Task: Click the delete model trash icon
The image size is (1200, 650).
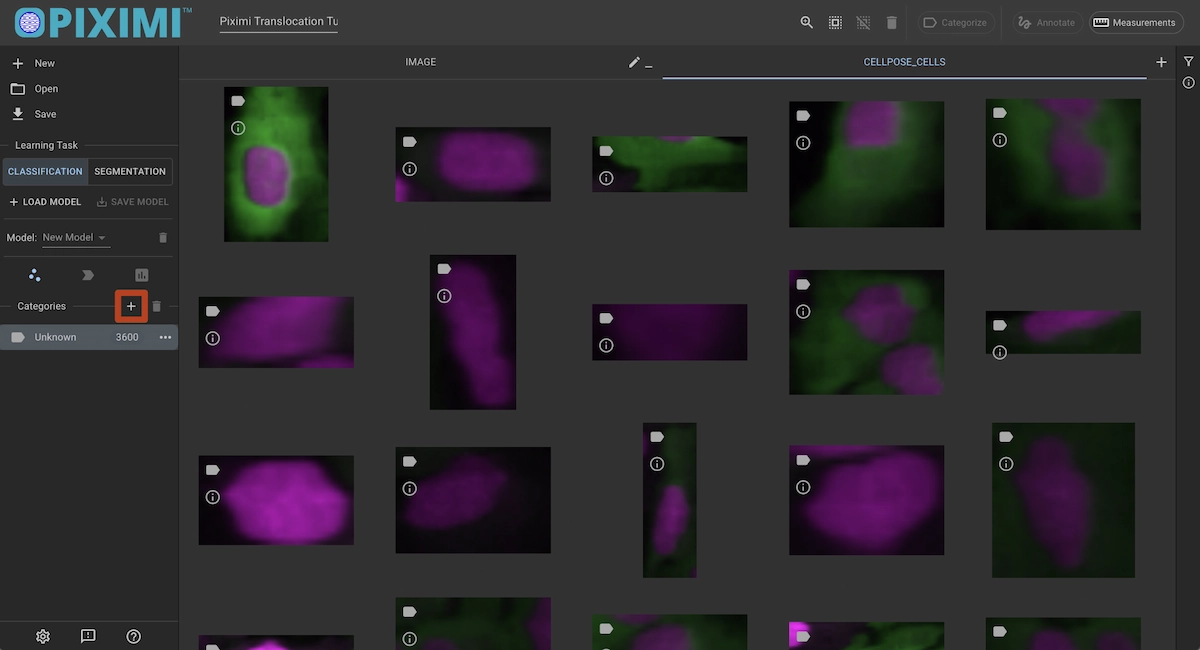Action: pyautogui.click(x=163, y=238)
